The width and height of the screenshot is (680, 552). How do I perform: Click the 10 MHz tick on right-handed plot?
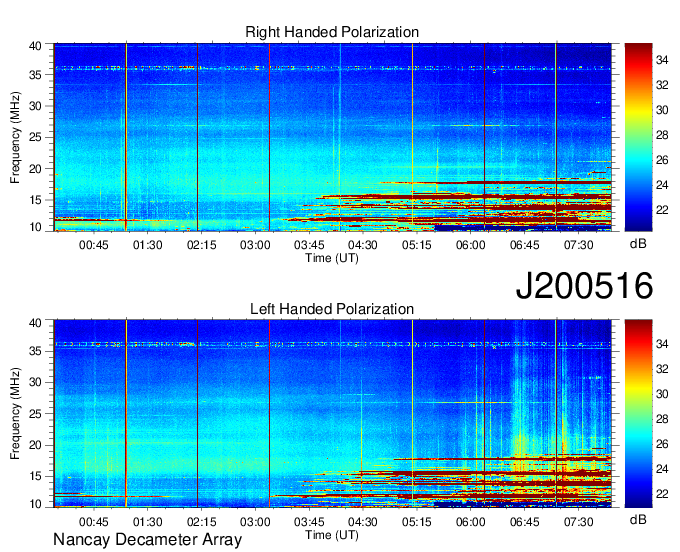click(36, 227)
